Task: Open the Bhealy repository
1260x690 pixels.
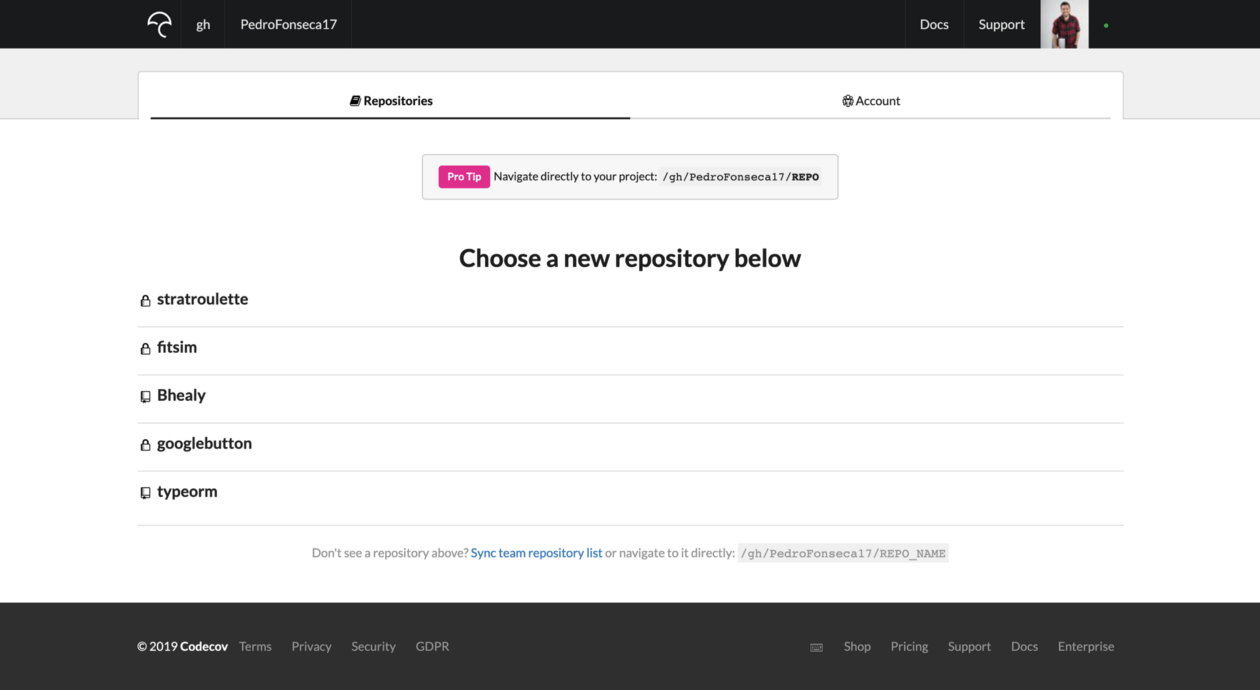Action: tap(181, 395)
